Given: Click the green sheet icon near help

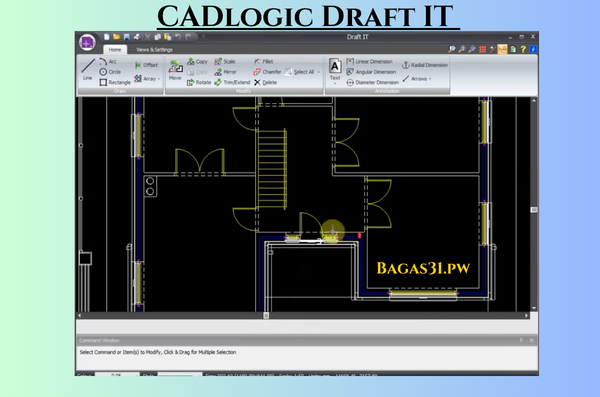Looking at the screenshot, I should tap(513, 49).
